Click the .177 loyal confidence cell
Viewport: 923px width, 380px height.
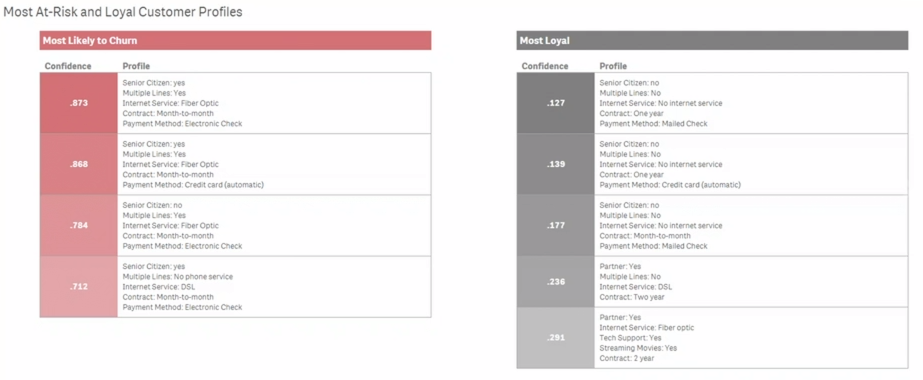[x=556, y=225]
